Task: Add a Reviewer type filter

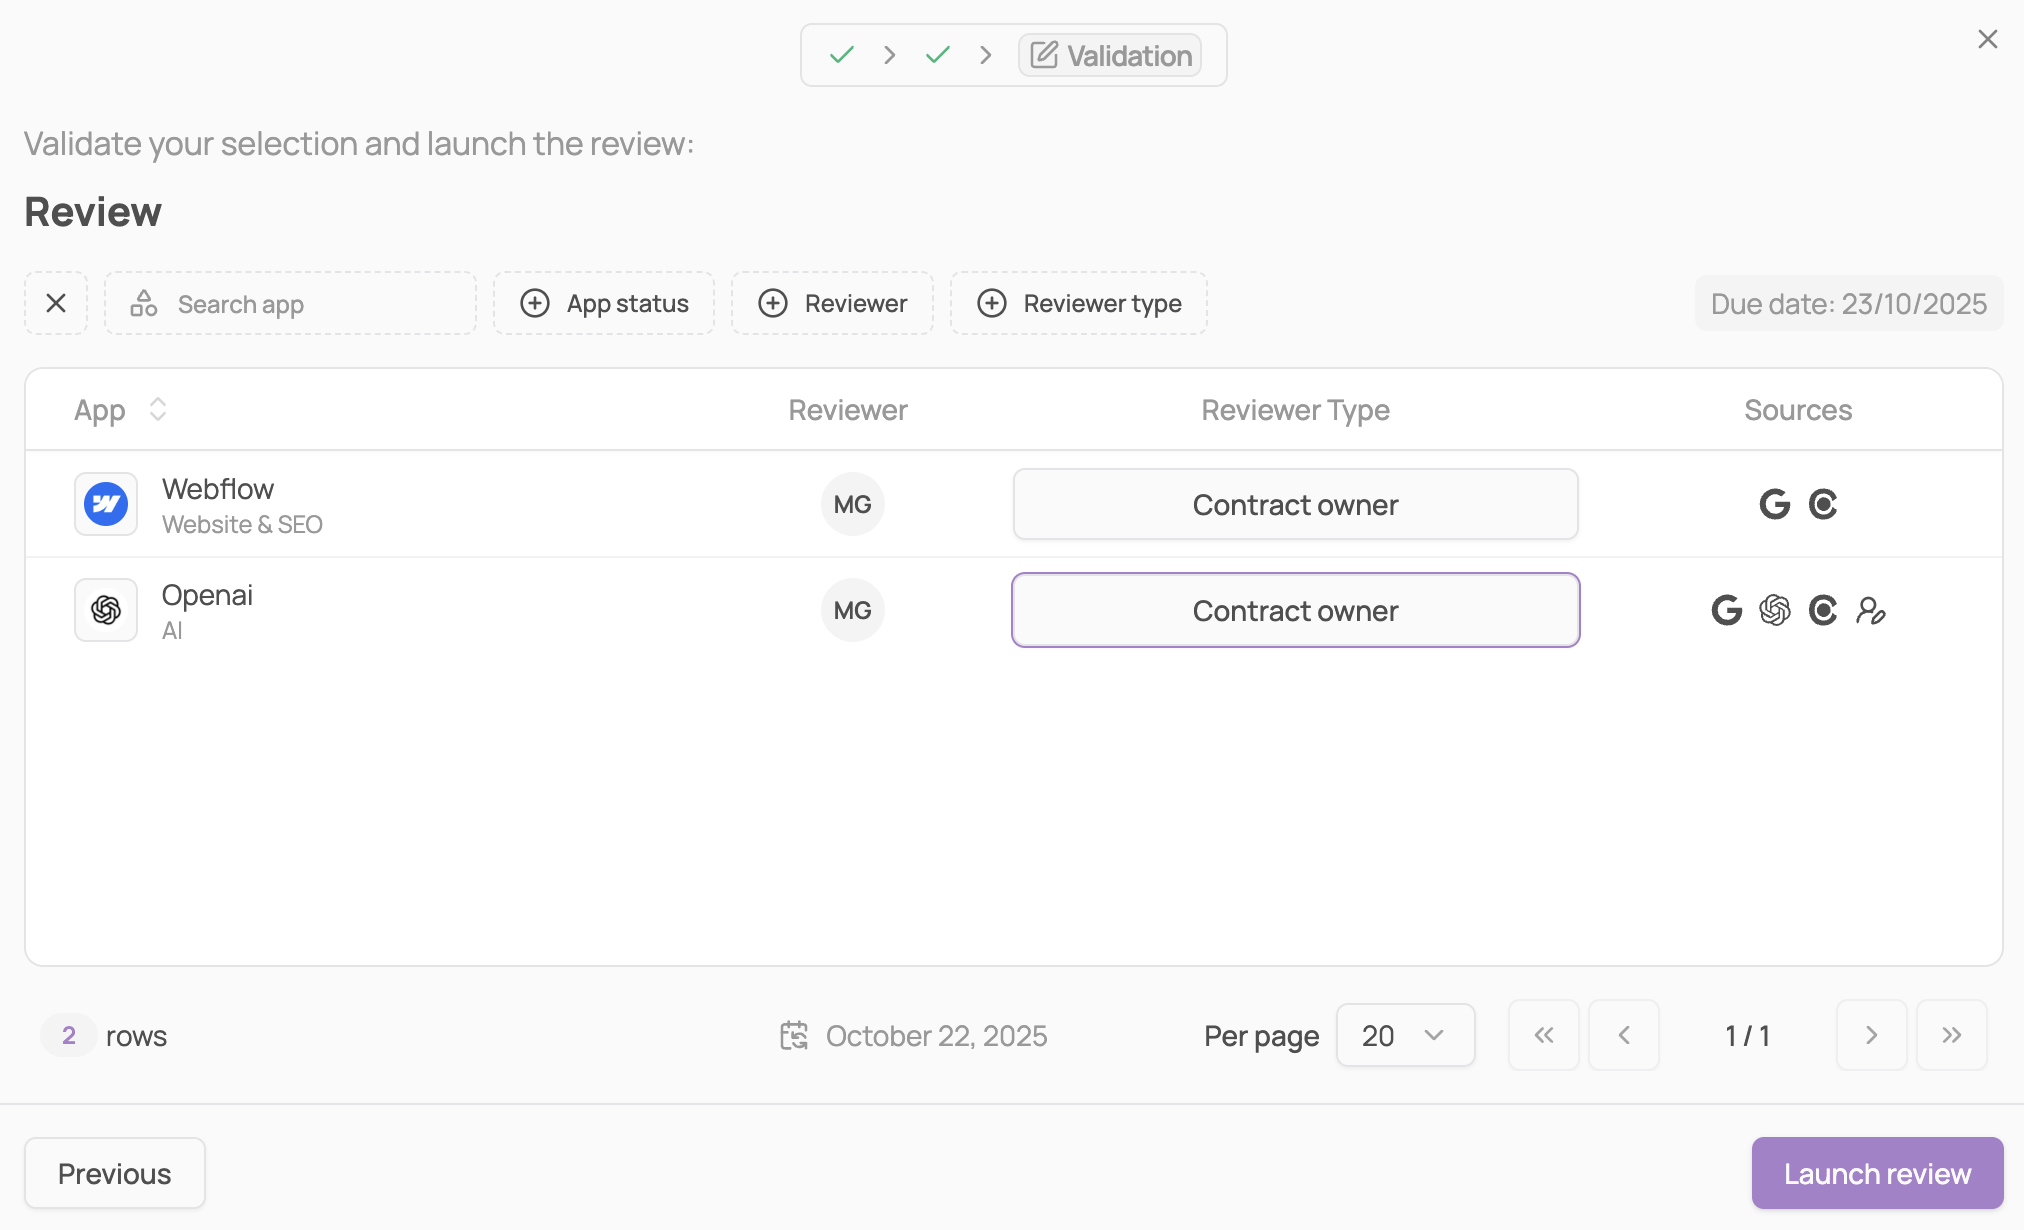Action: pos(1078,303)
